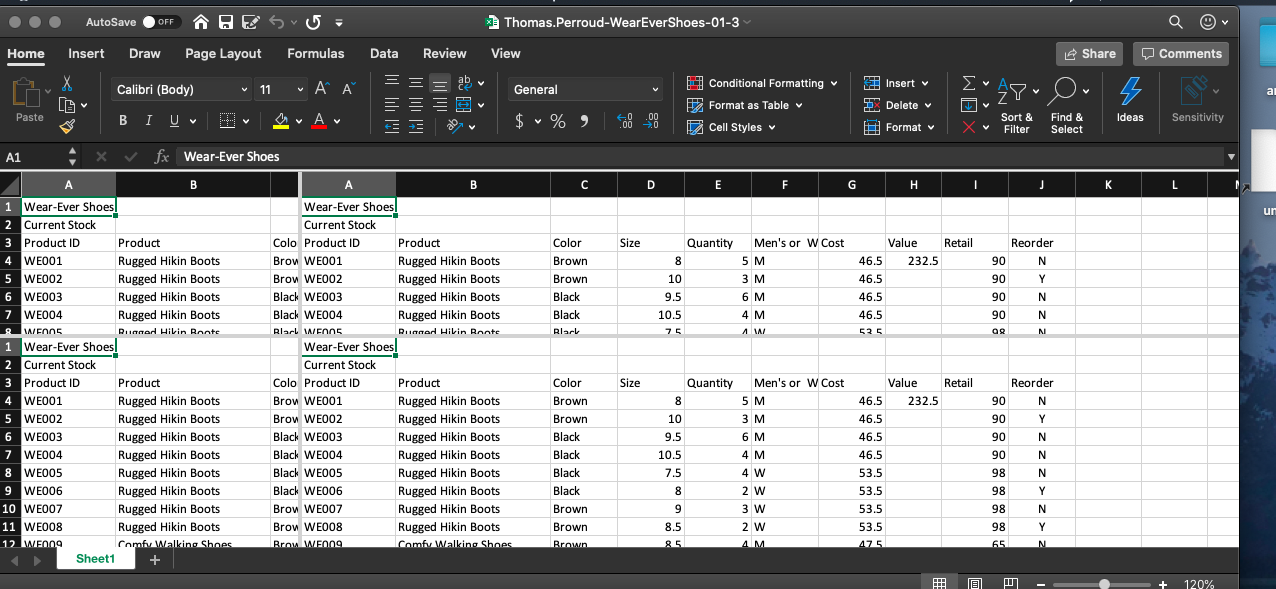Click the Paste clipboard icon

(29, 94)
